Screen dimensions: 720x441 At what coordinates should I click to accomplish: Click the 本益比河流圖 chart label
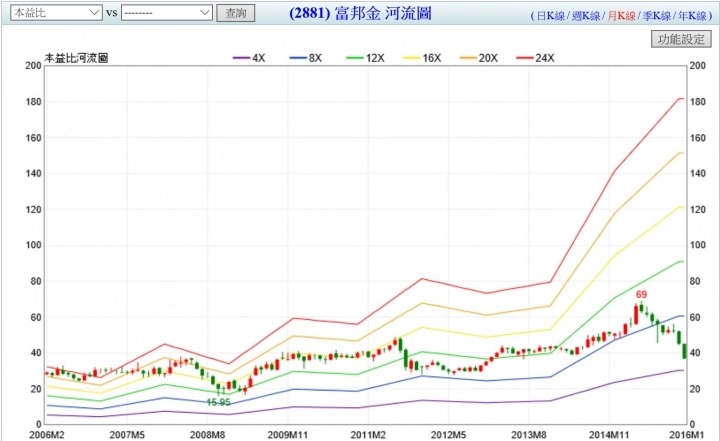76,58
